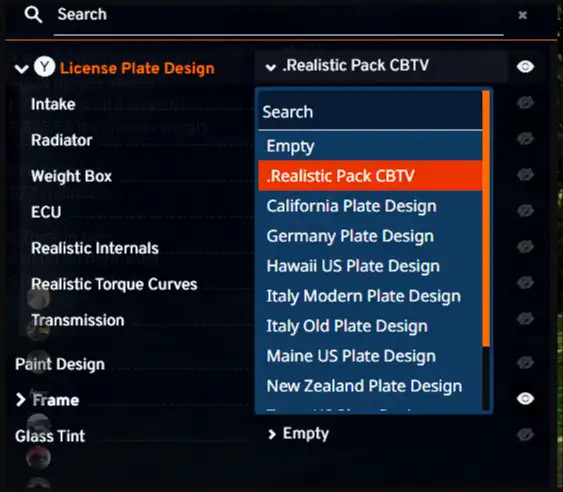
Task: Select the License Plate Design label
Action: coord(137,68)
